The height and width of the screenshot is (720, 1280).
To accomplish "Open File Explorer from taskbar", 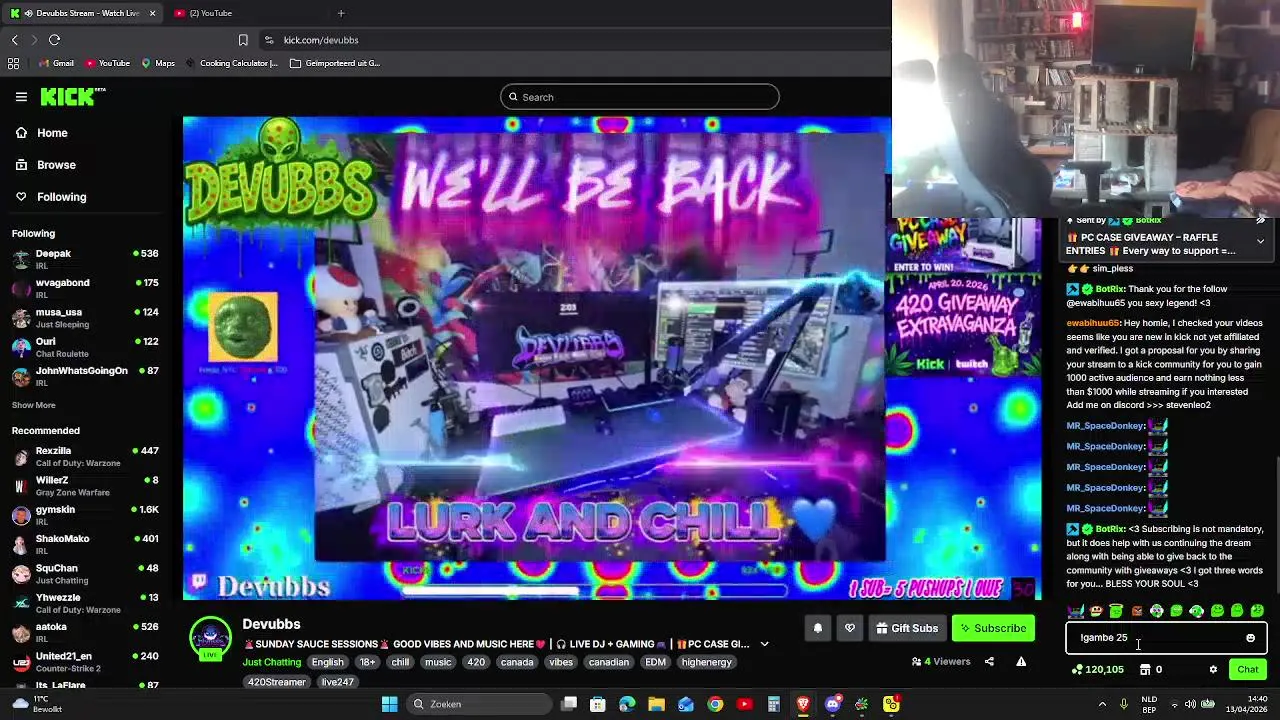I will point(656,704).
